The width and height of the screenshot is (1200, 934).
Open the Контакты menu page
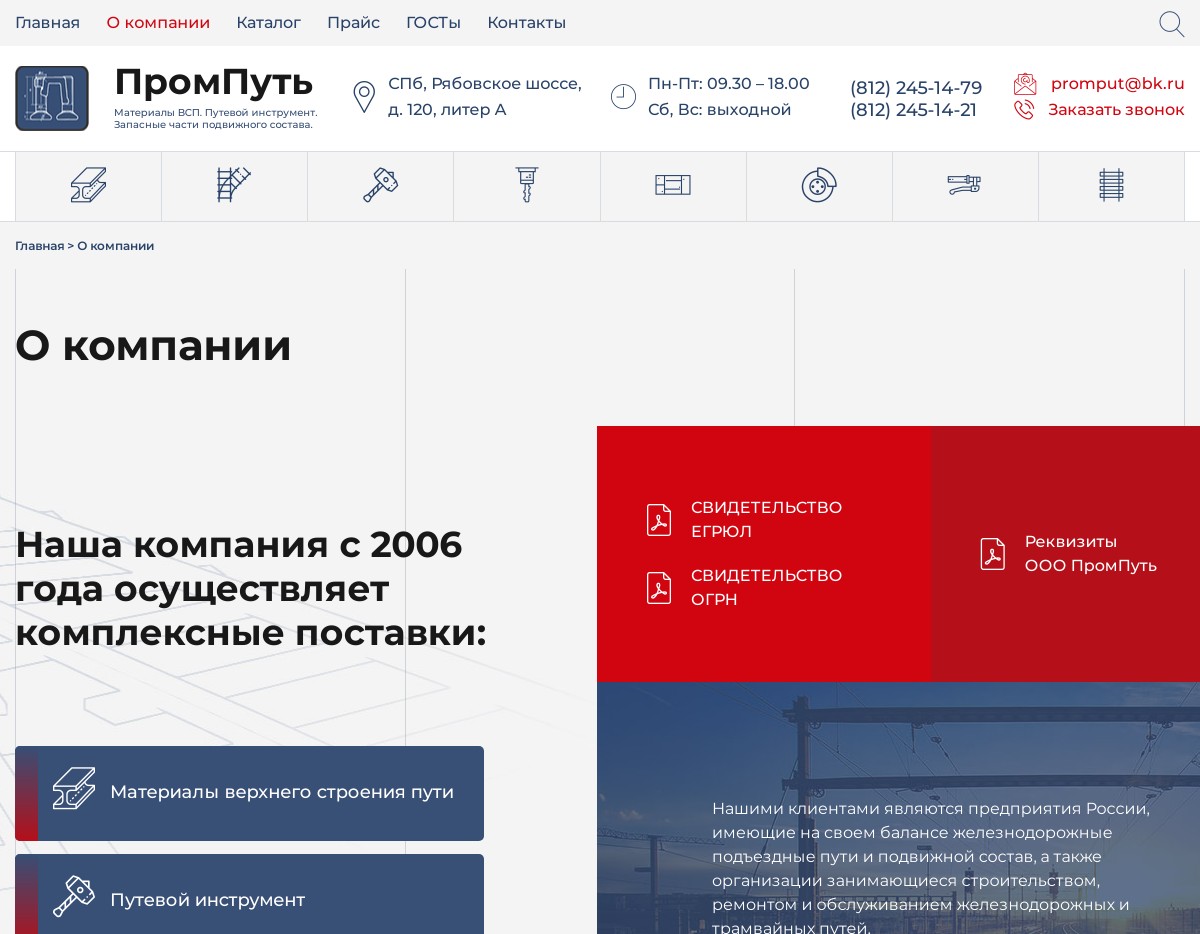(526, 23)
